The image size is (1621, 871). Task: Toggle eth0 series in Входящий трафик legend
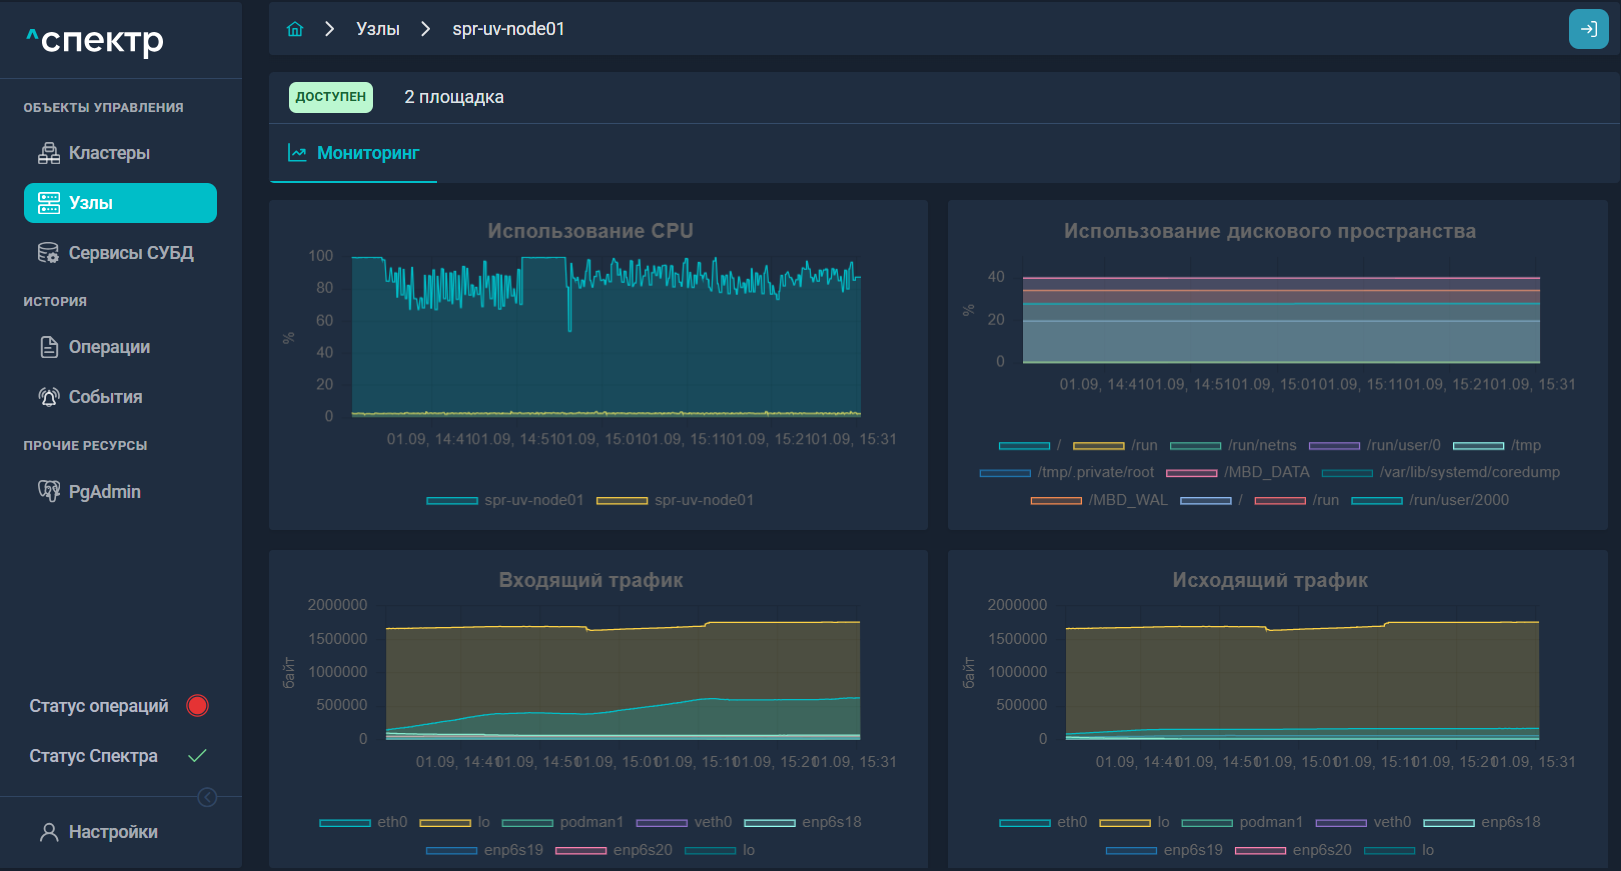tap(363, 822)
